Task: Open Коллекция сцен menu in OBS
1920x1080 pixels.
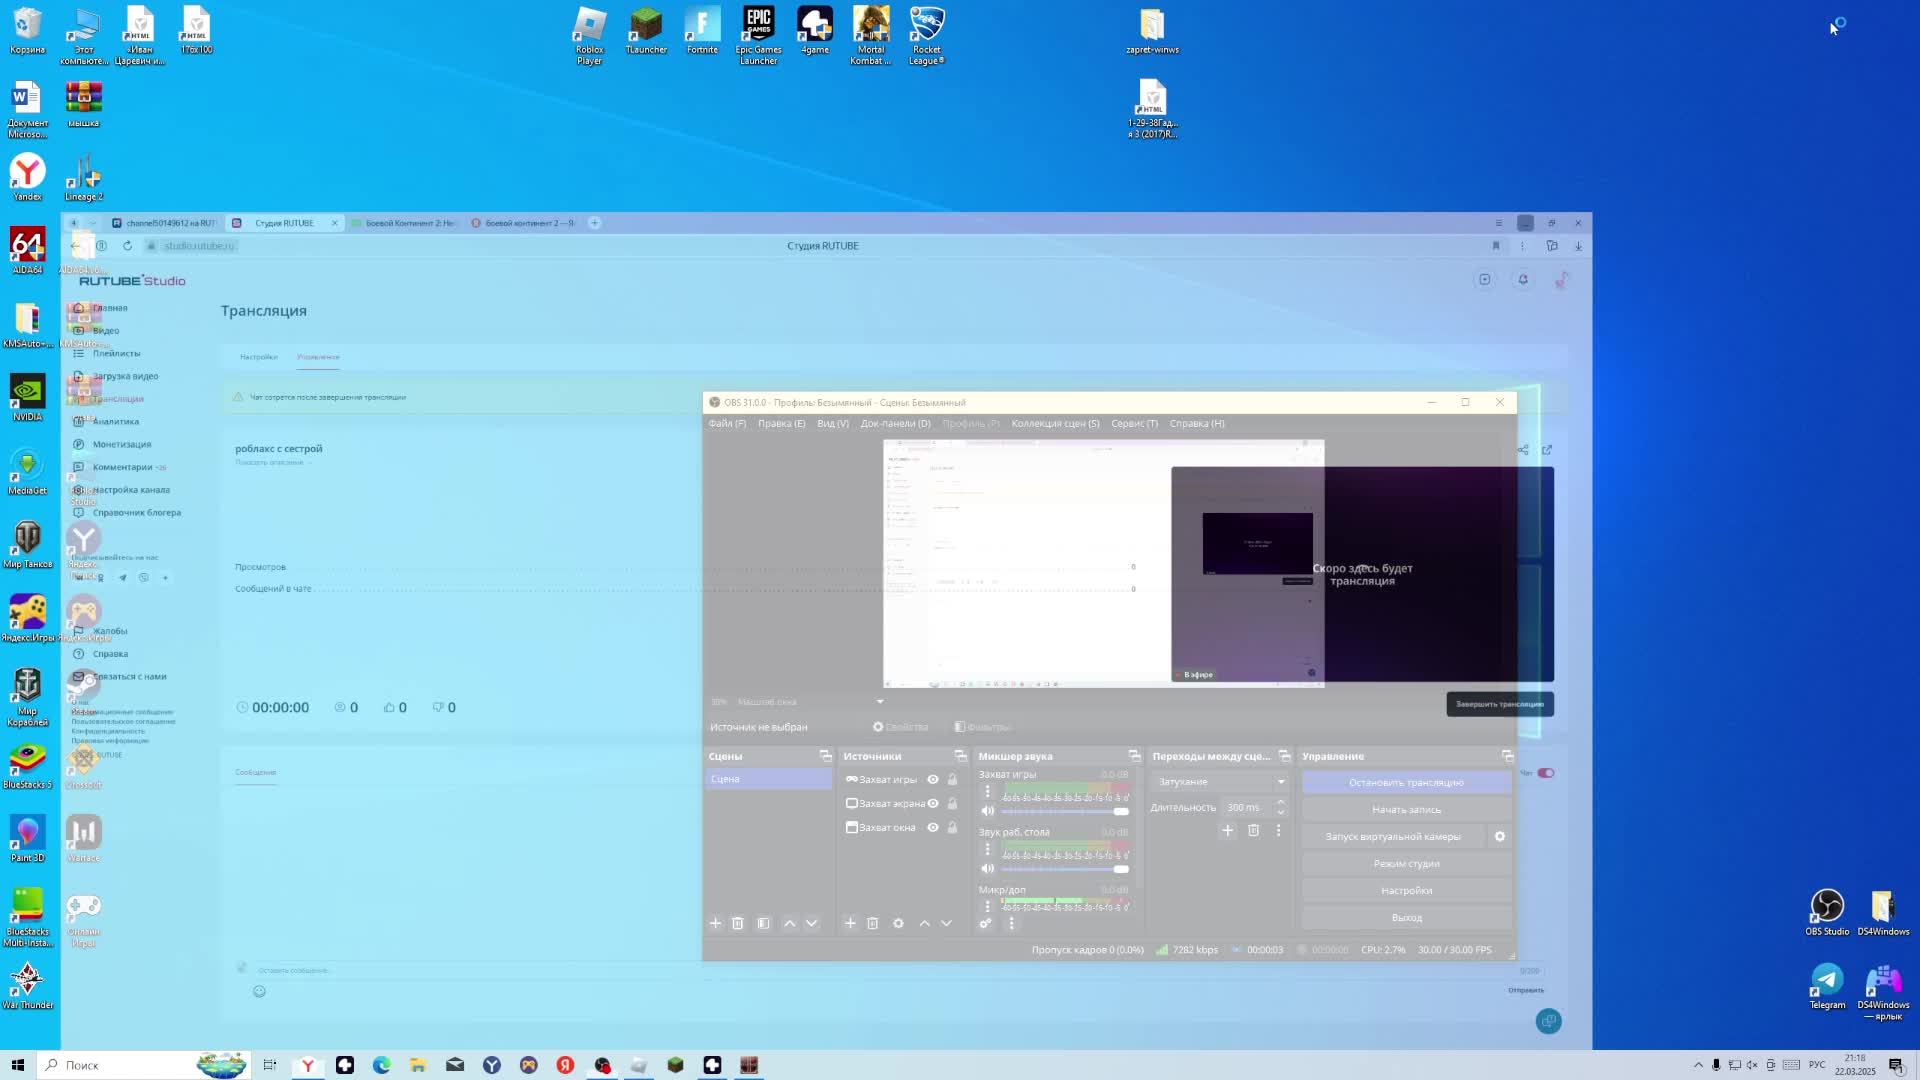Action: [x=1054, y=423]
